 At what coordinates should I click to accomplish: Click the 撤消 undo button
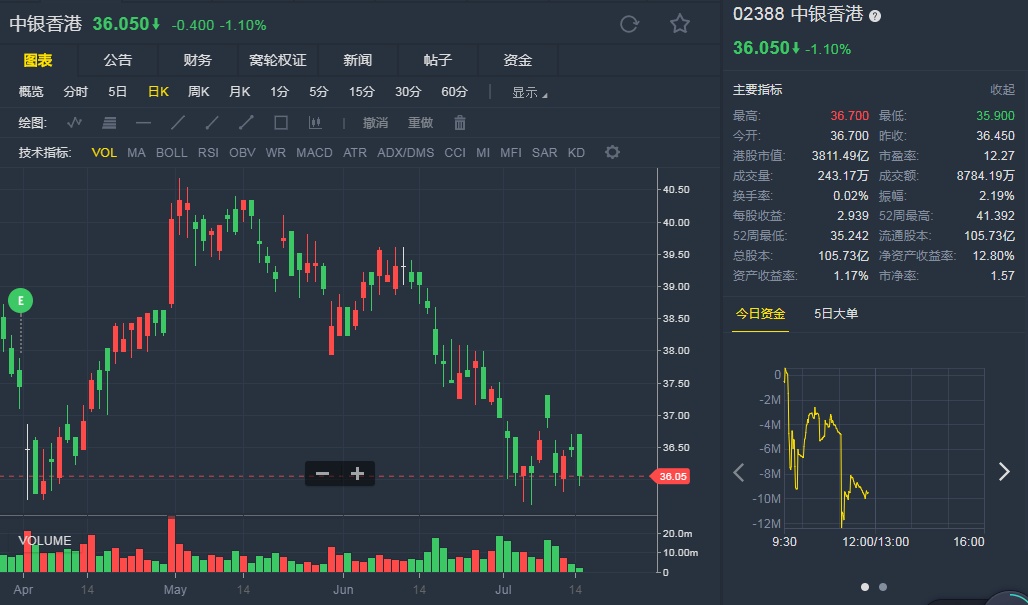[375, 123]
